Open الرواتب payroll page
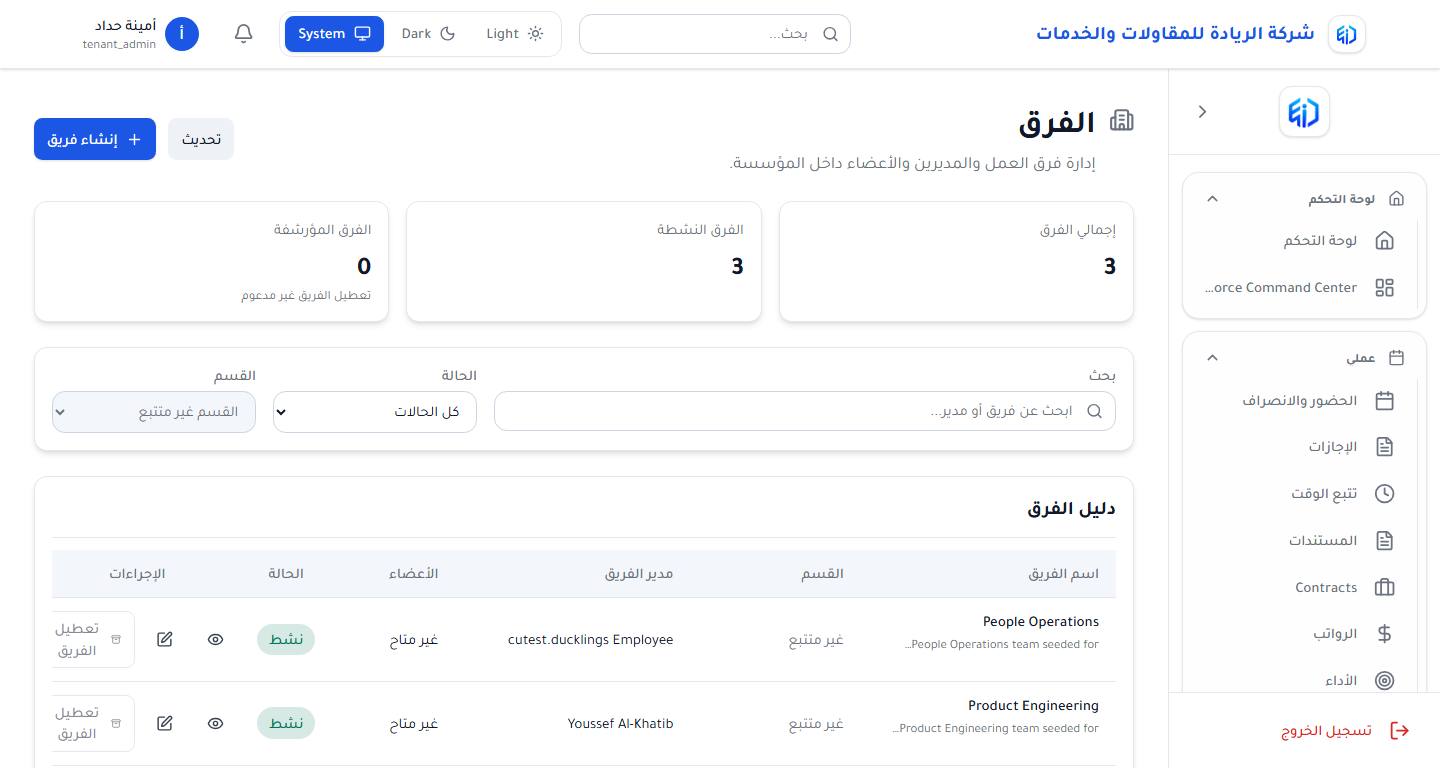The width and height of the screenshot is (1440, 768). coord(1304,634)
